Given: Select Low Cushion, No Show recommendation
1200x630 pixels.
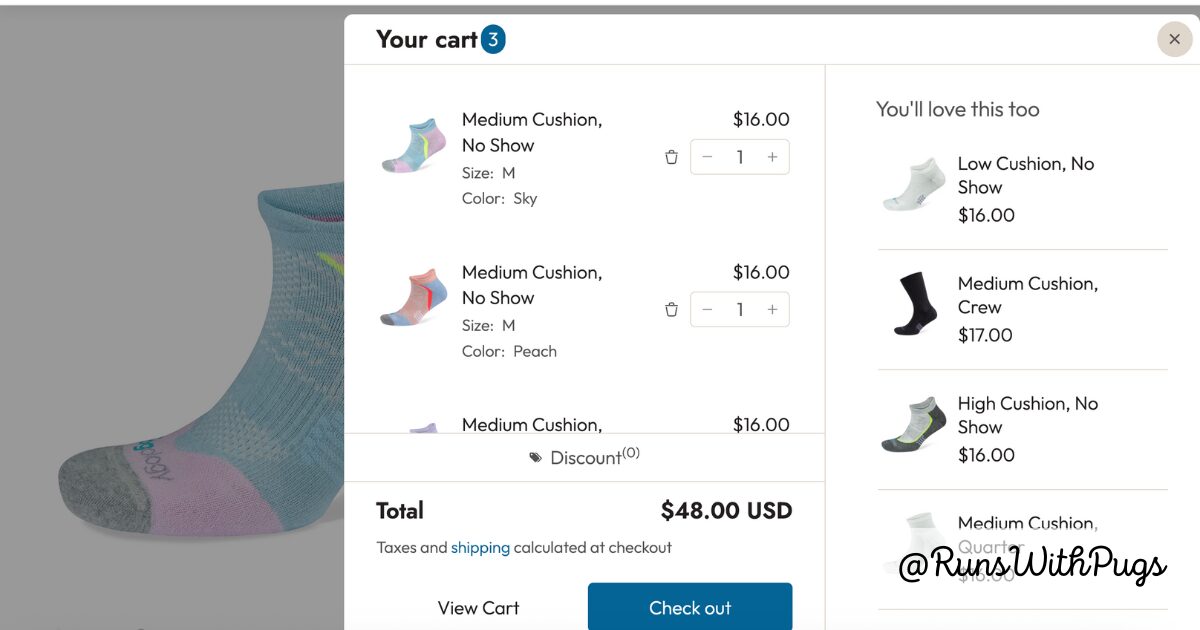Looking at the screenshot, I should point(1025,175).
